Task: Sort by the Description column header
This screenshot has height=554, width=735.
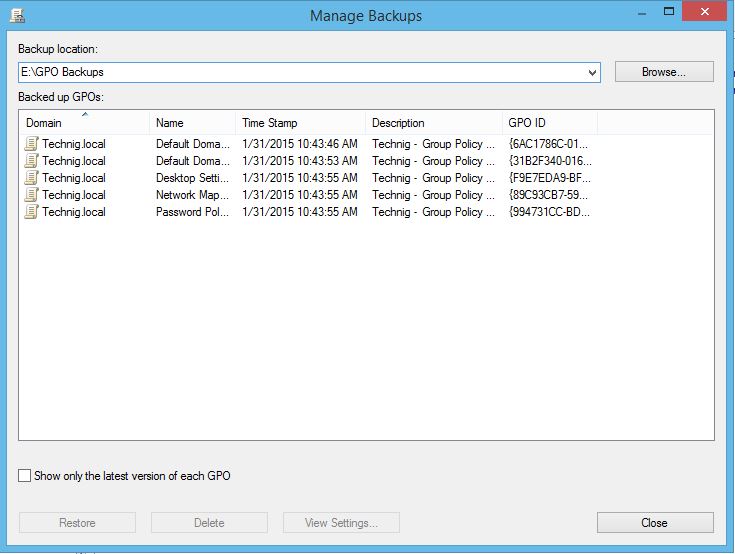Action: [434, 123]
